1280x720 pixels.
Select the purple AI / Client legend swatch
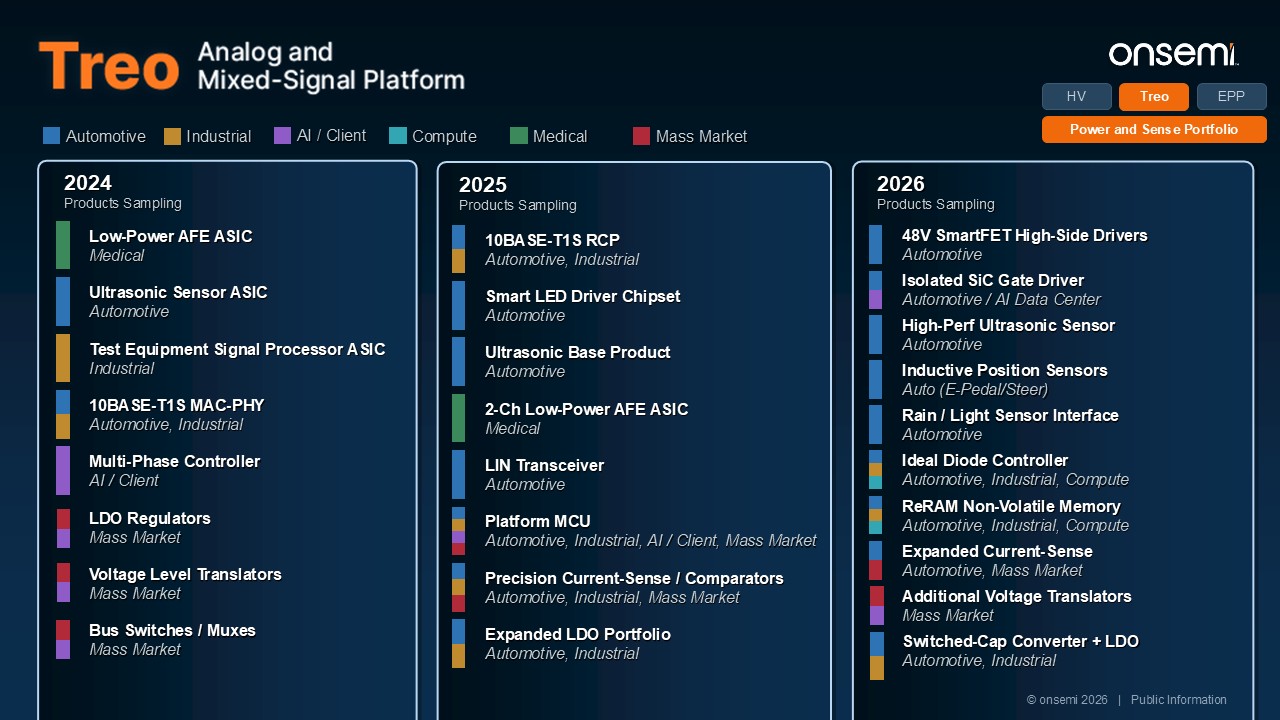coord(282,135)
